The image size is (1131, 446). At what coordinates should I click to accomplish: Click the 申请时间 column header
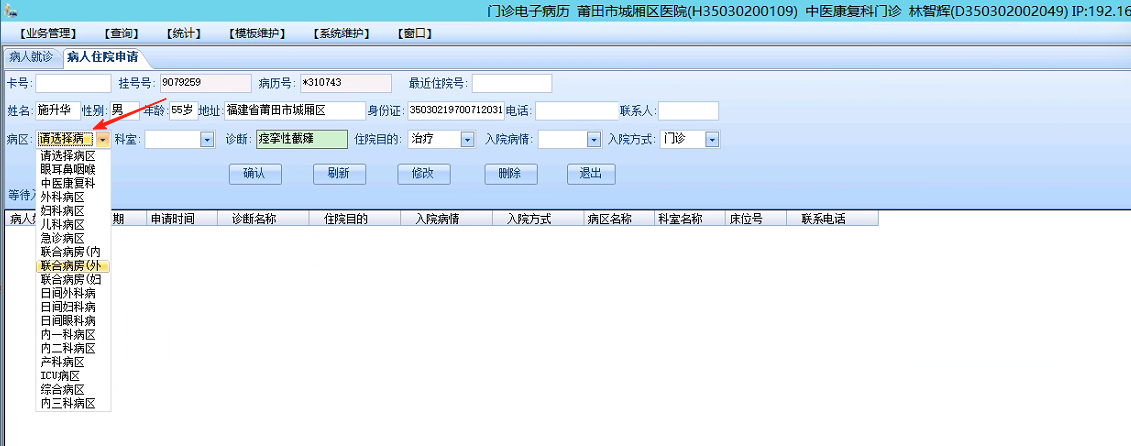[x=181, y=219]
